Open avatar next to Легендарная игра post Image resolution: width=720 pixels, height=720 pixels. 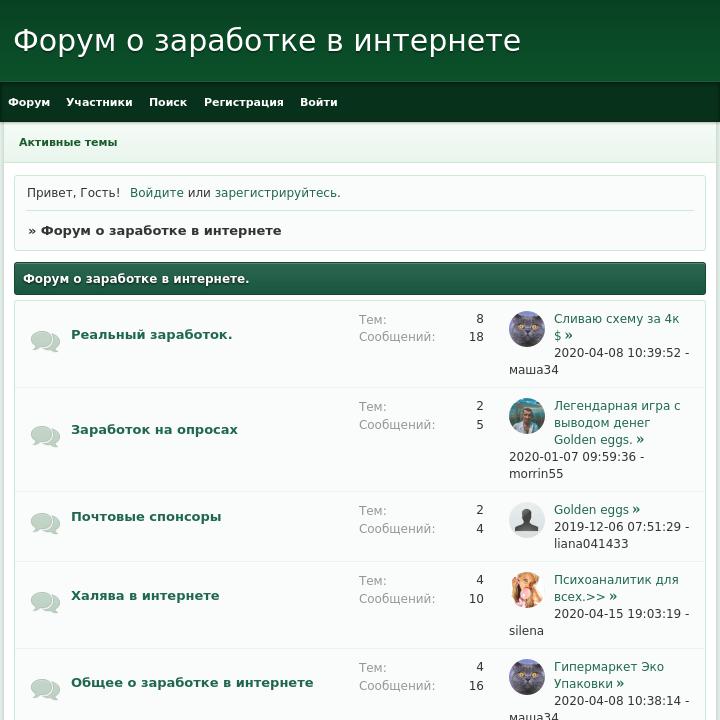pos(527,416)
